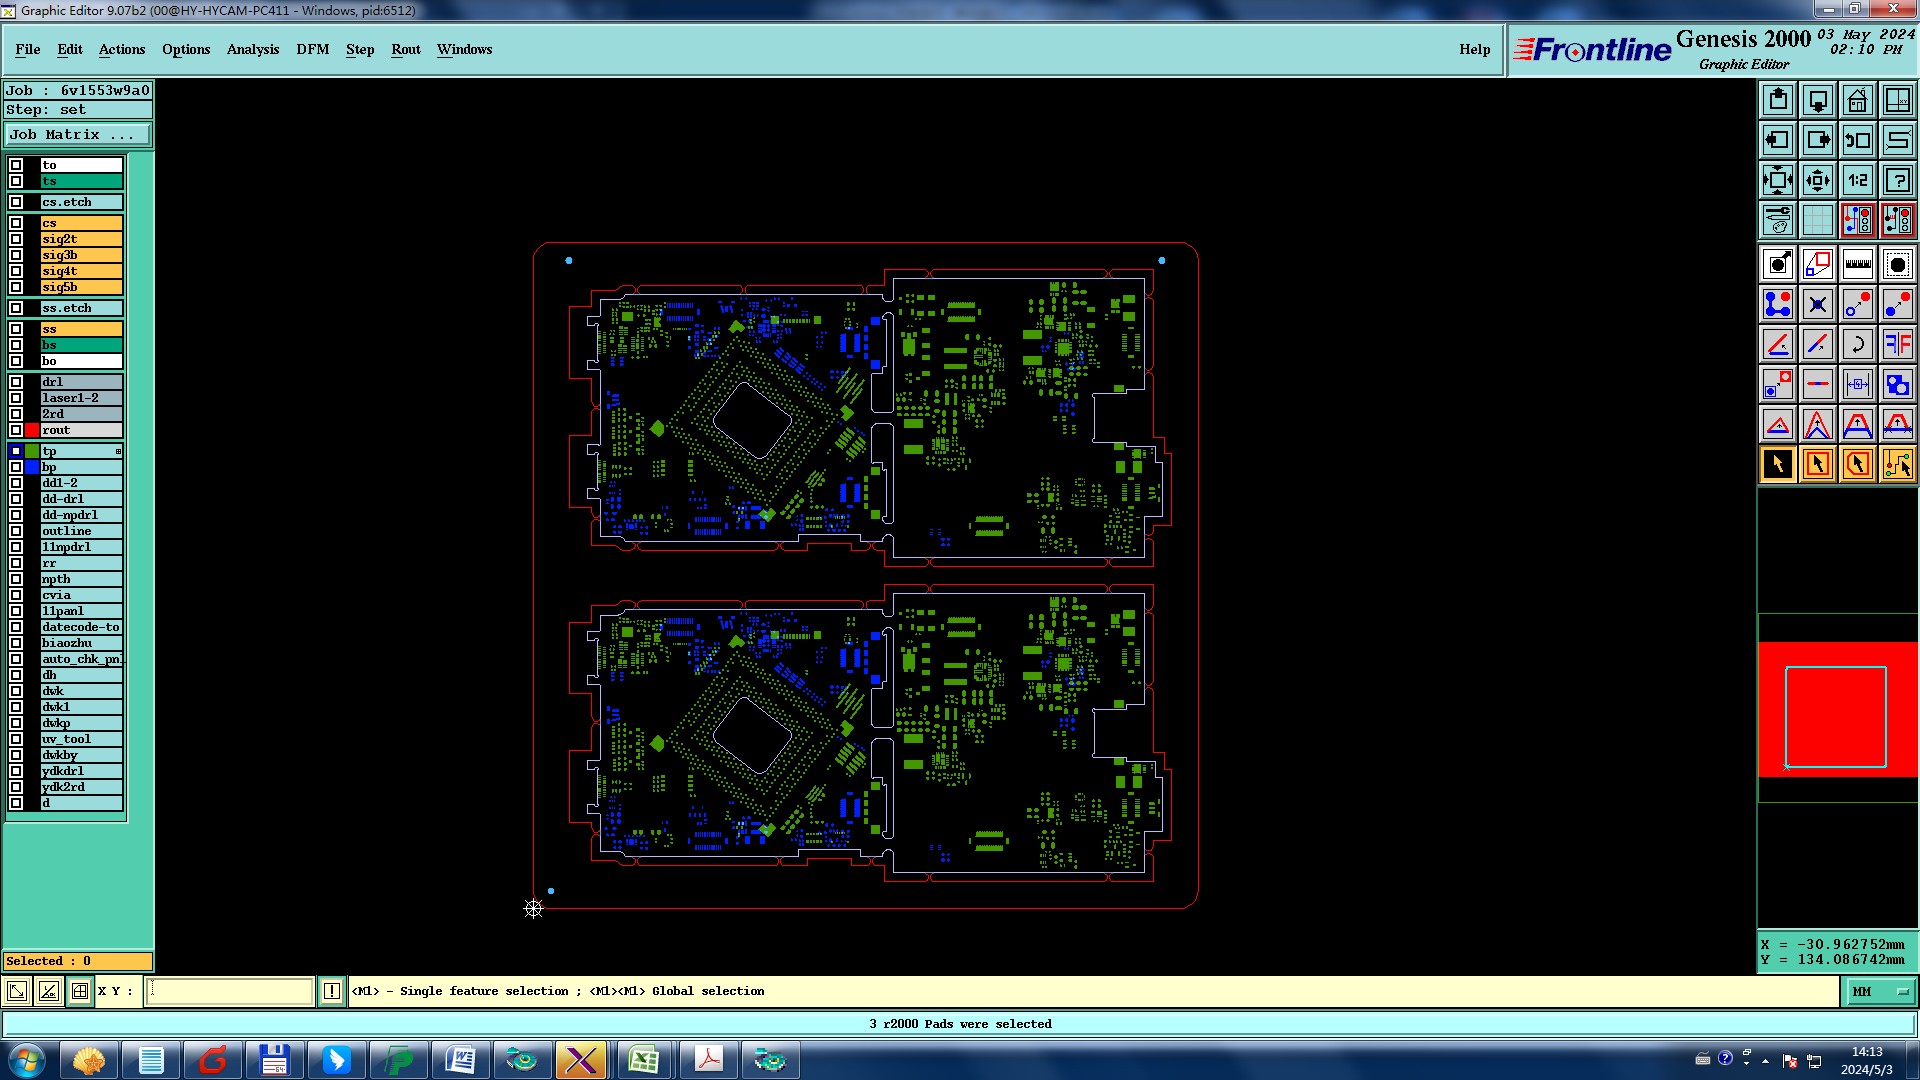The image size is (1920, 1080).
Task: Click the Home view icon
Action: [1857, 100]
